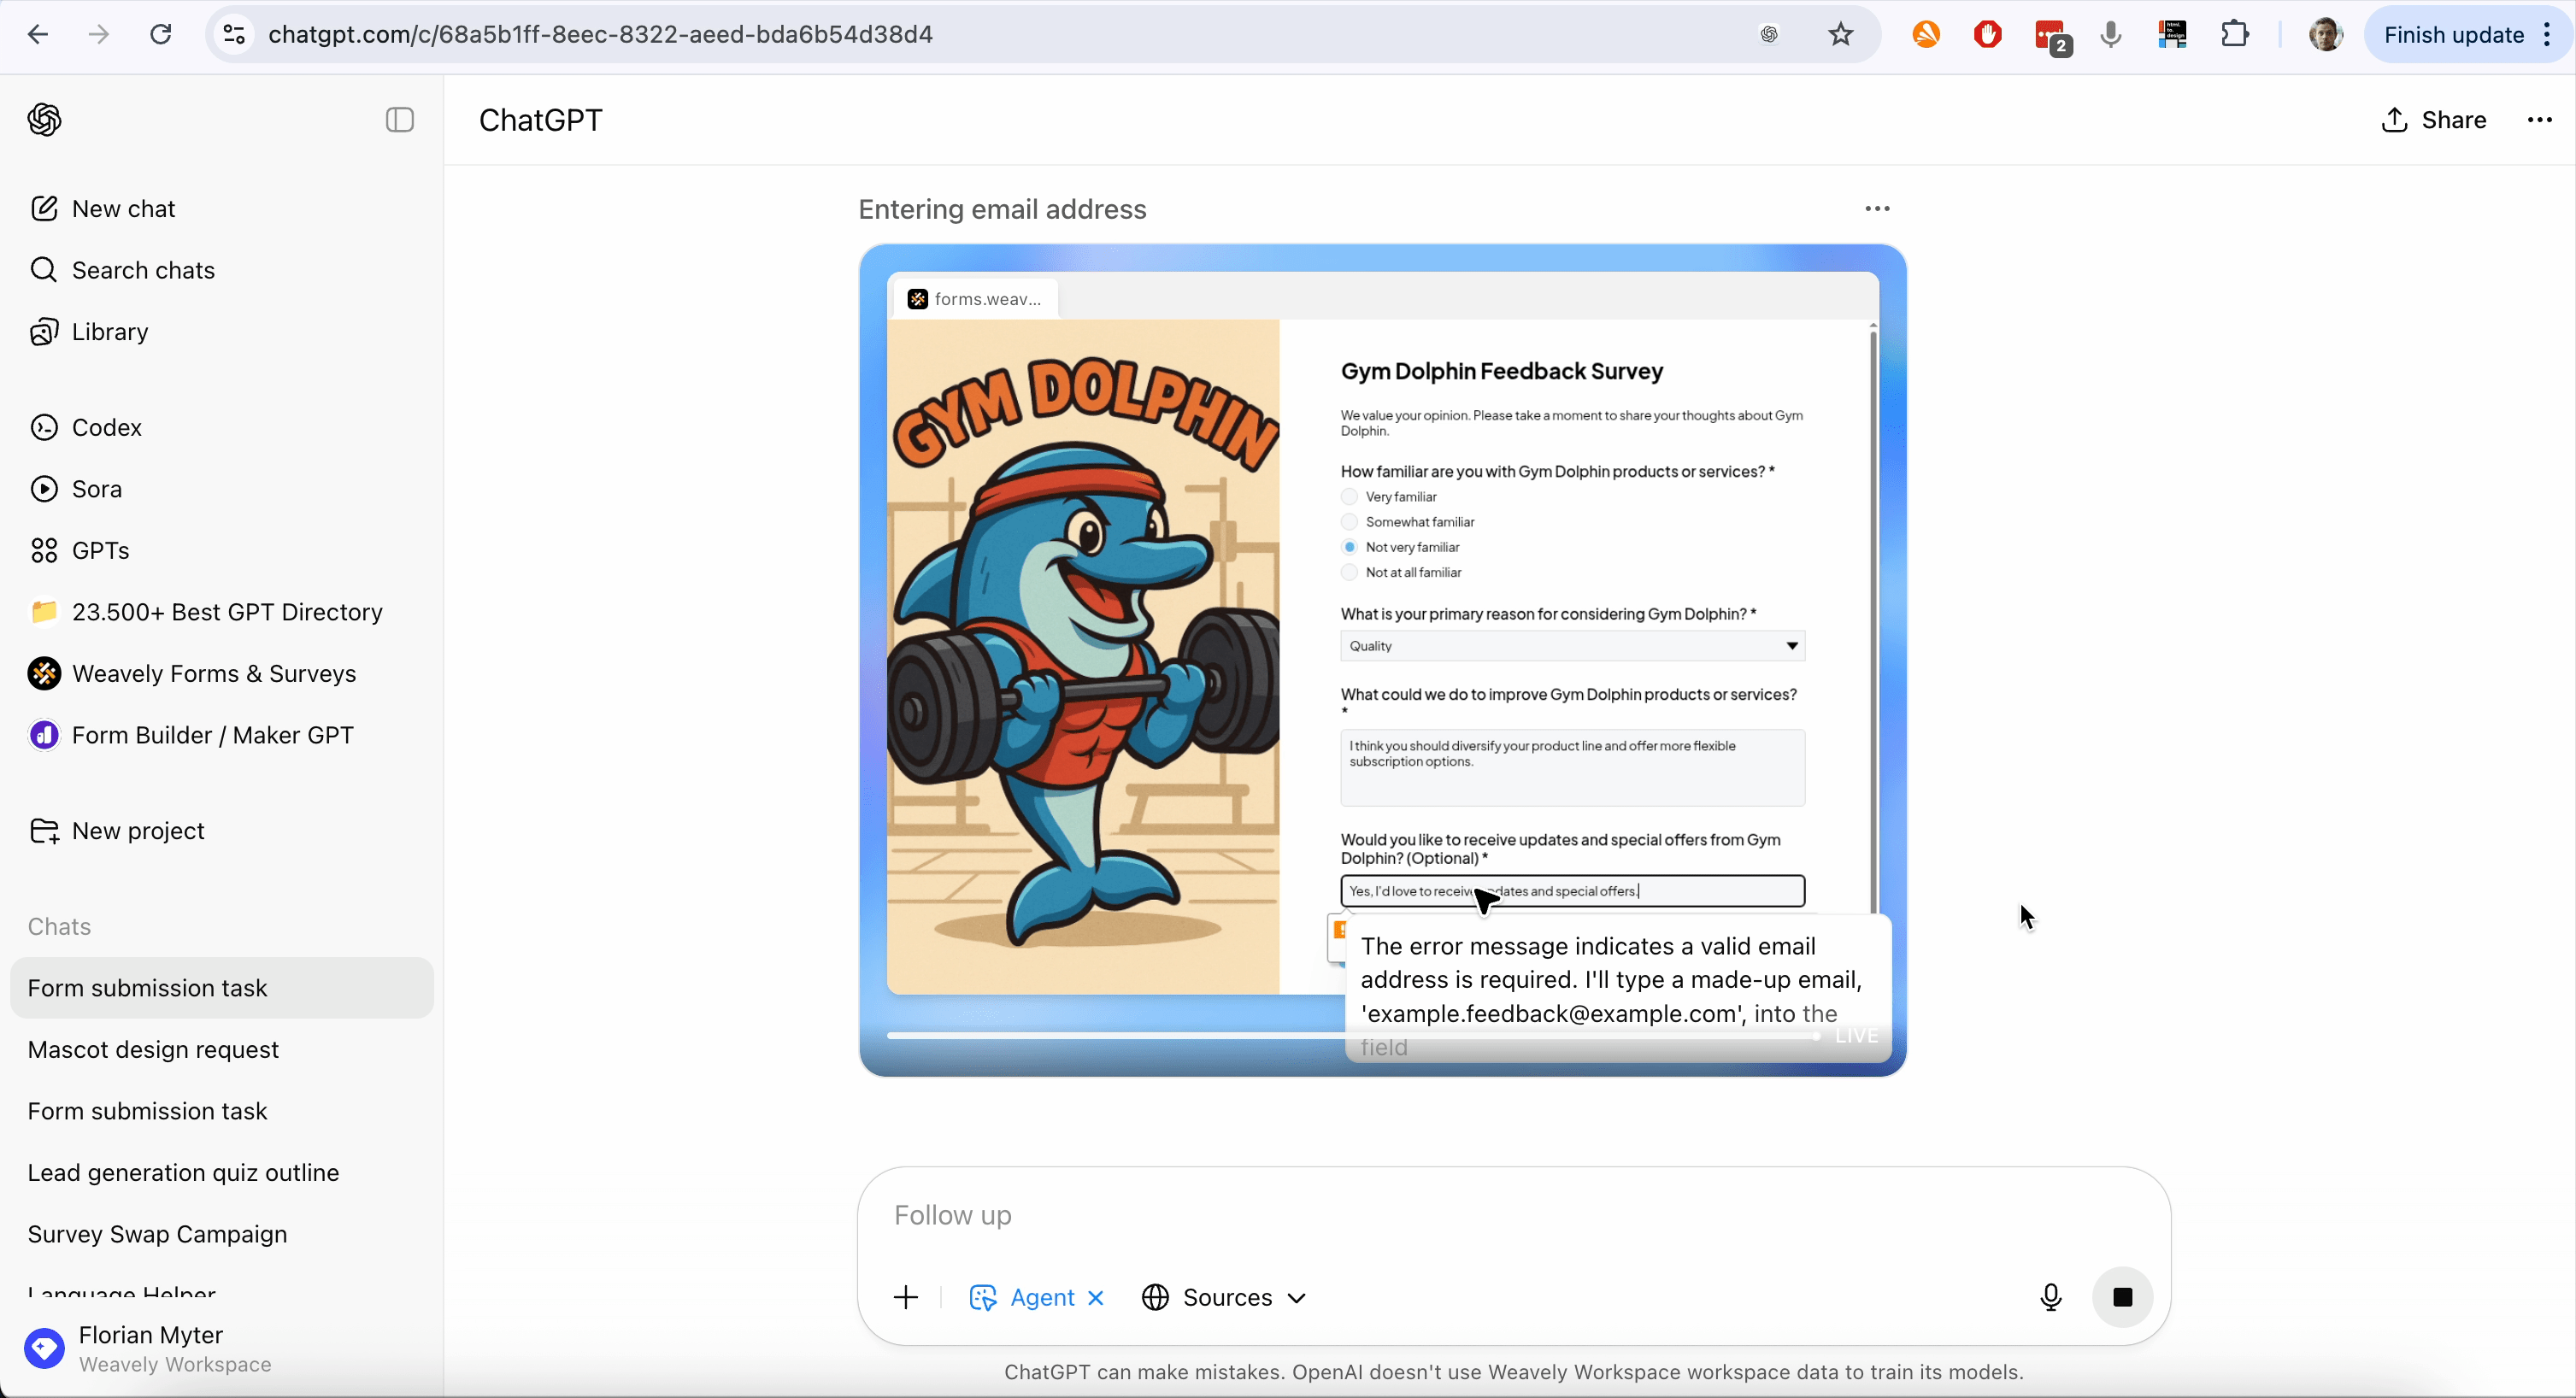
Task: Click the Entering email address status text
Action: 1002,209
